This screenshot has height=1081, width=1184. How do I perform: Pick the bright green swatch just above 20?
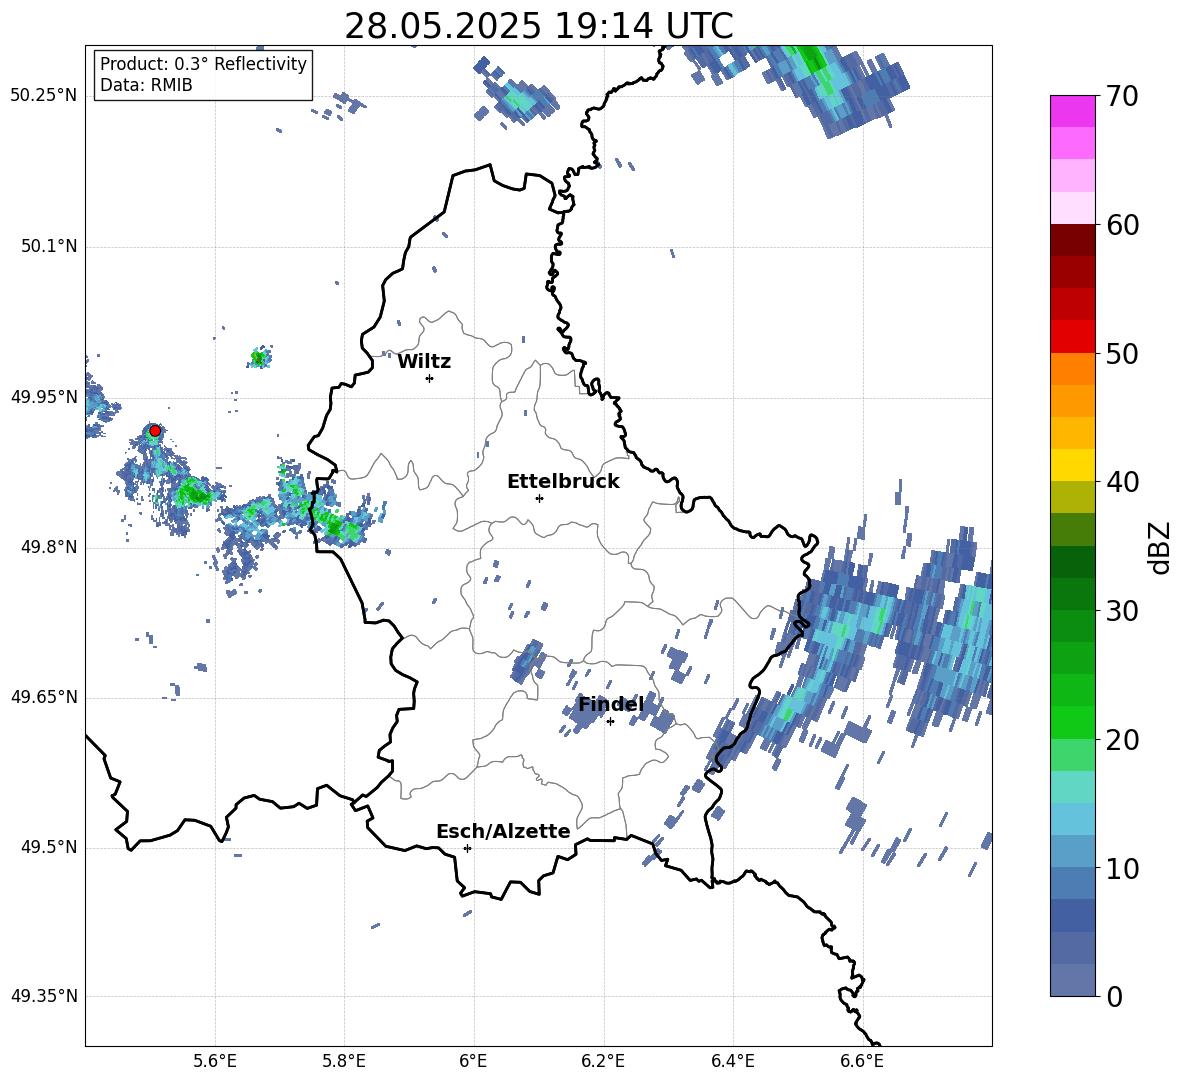click(x=1072, y=722)
